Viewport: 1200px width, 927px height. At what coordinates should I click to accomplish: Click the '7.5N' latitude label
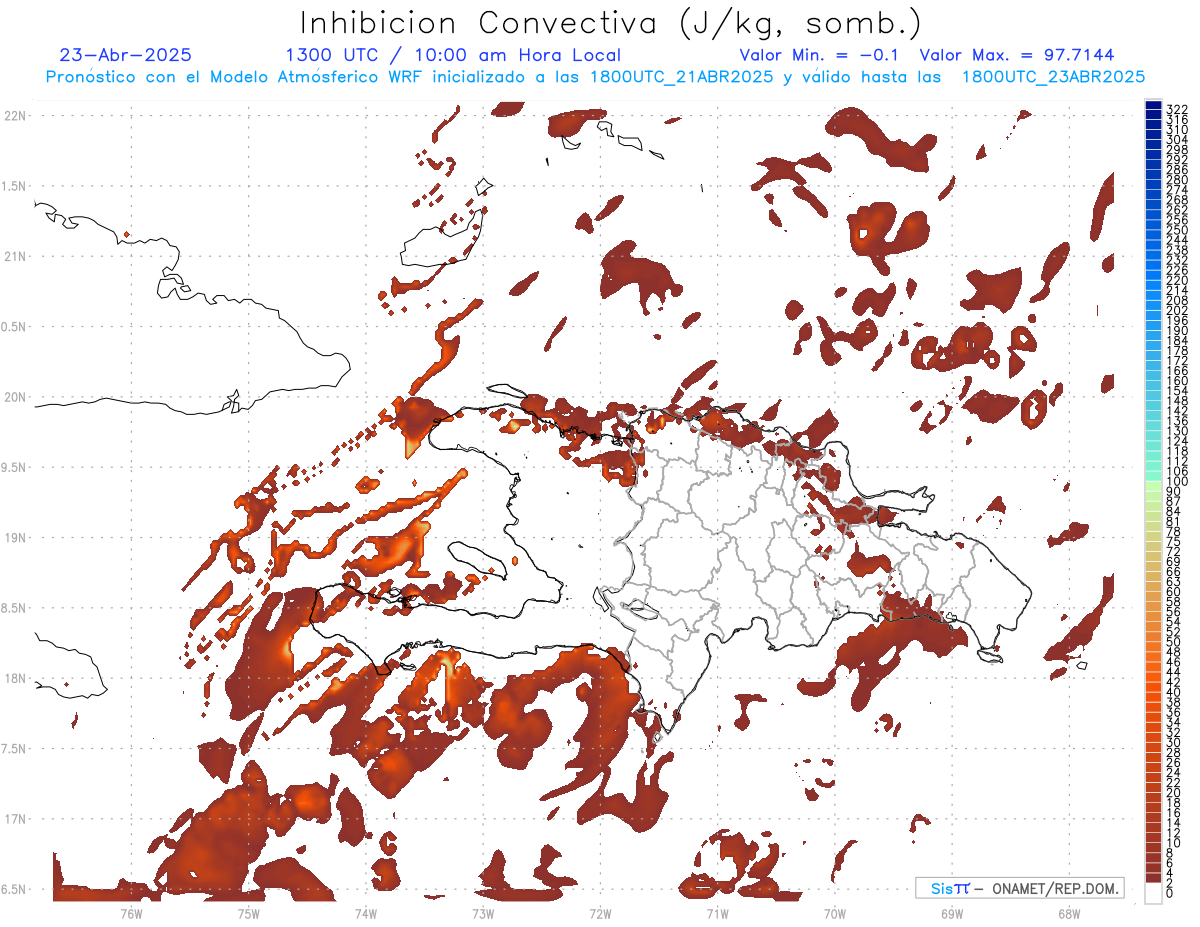point(14,748)
